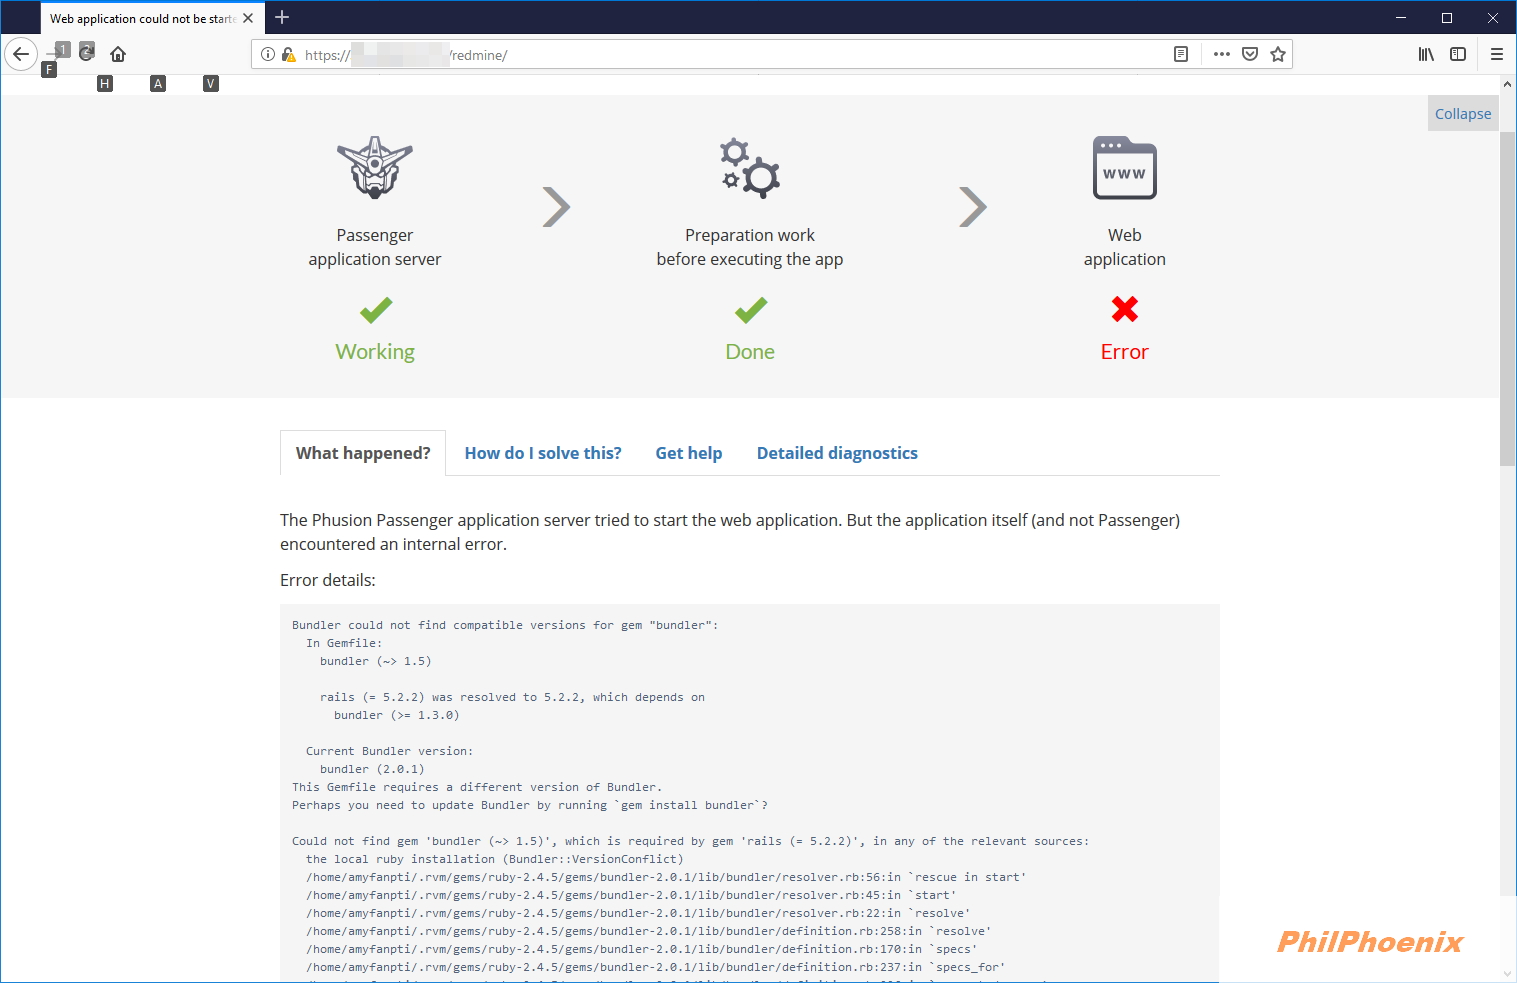1517x983 pixels.
Task: Click the red Error cross mark
Action: point(1125,309)
